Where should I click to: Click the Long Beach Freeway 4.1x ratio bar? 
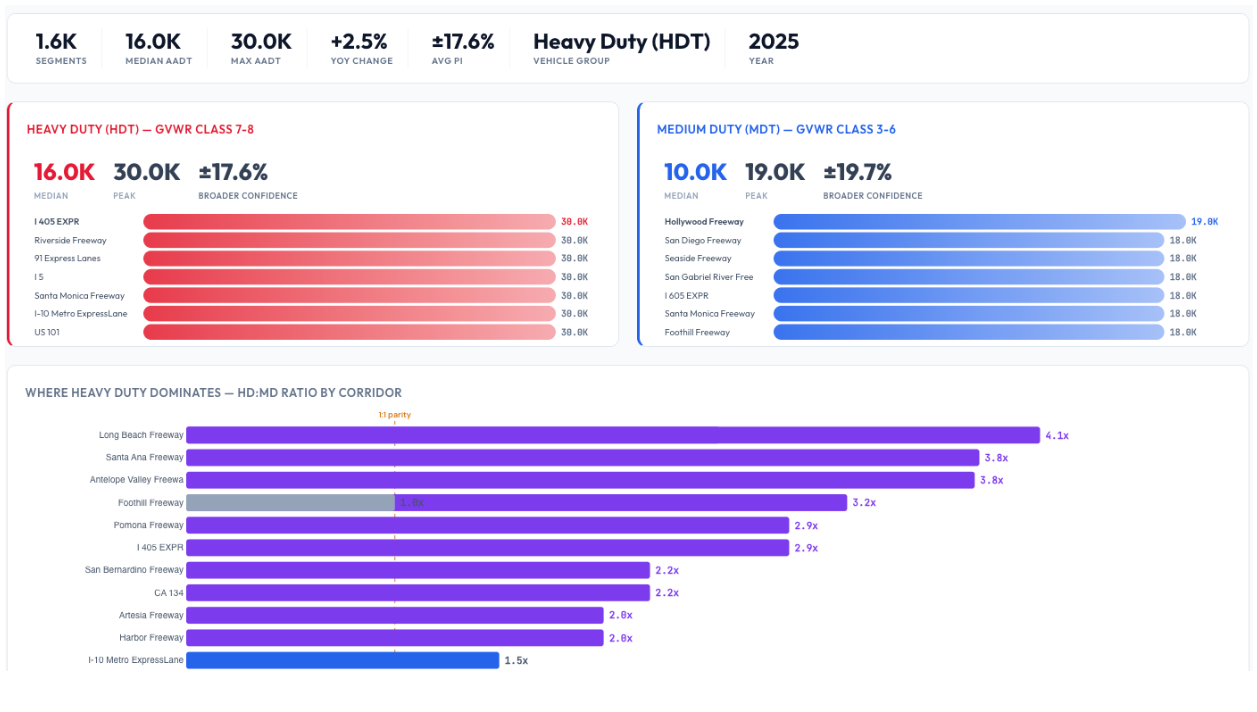pos(612,435)
